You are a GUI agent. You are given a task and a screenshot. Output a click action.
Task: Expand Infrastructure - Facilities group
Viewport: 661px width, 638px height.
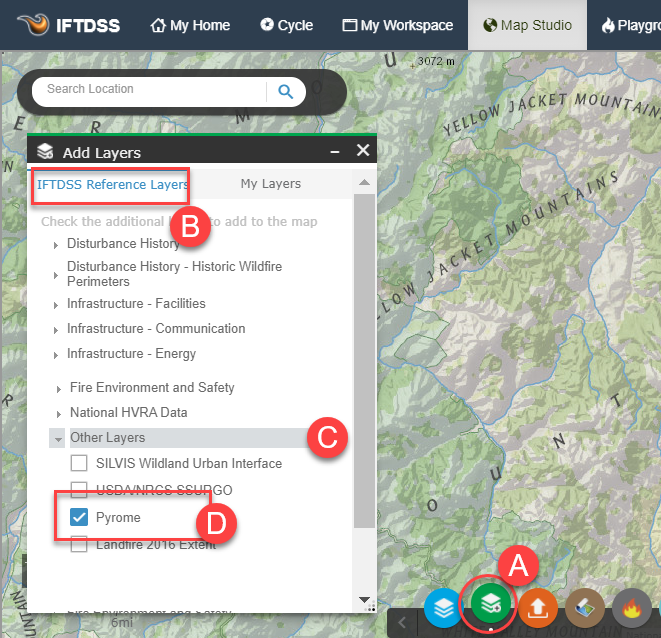(x=56, y=305)
